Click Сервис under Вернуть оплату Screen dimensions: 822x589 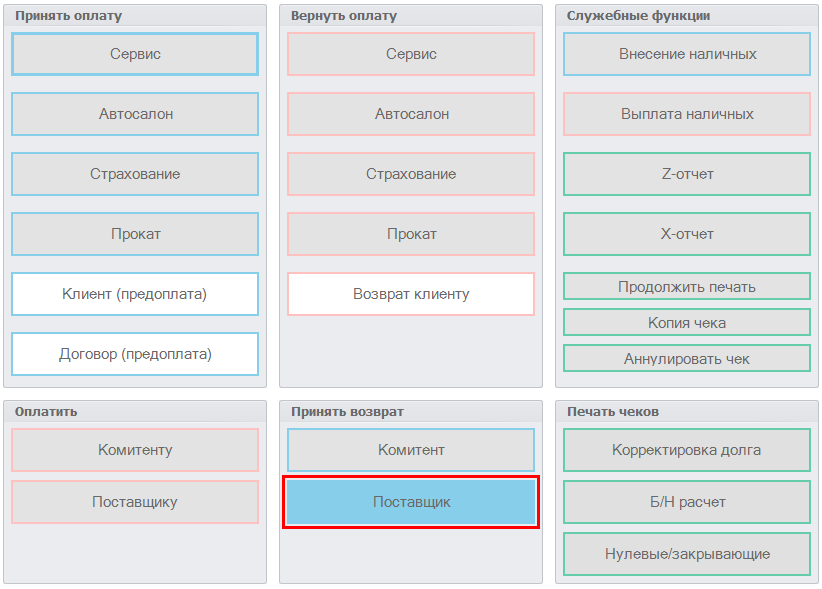411,54
